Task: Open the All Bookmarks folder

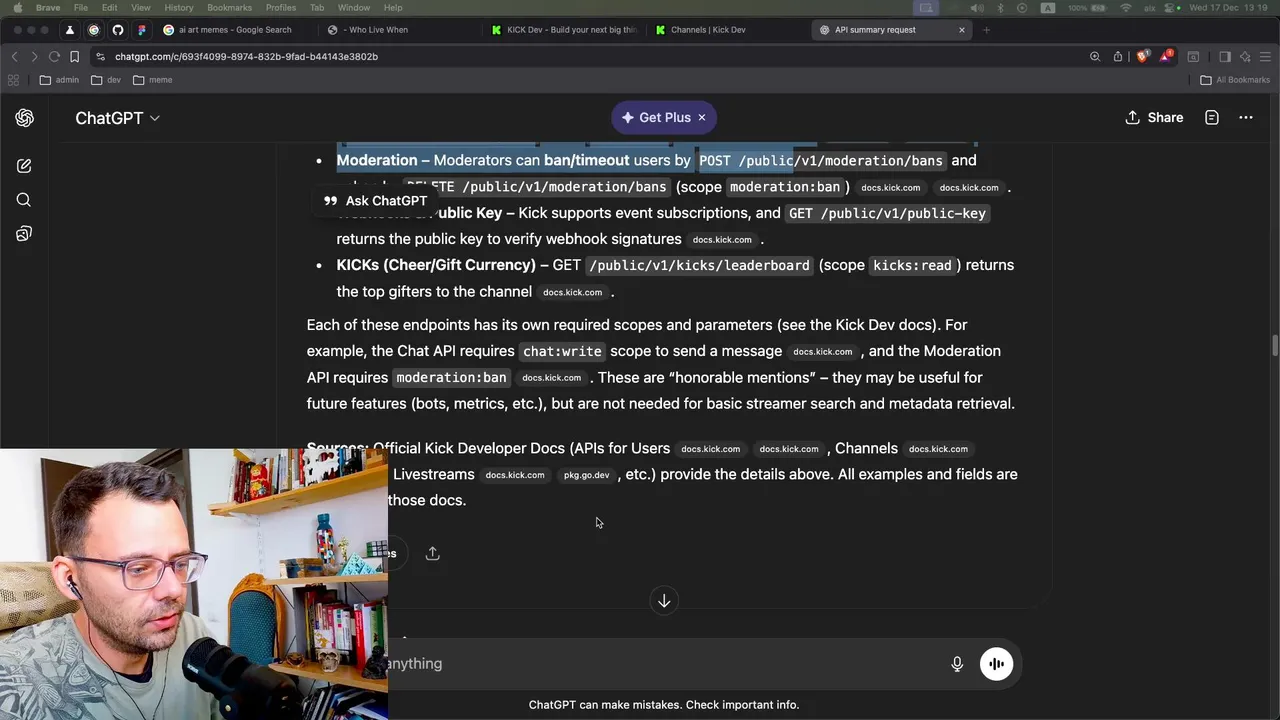Action: [x=1235, y=80]
